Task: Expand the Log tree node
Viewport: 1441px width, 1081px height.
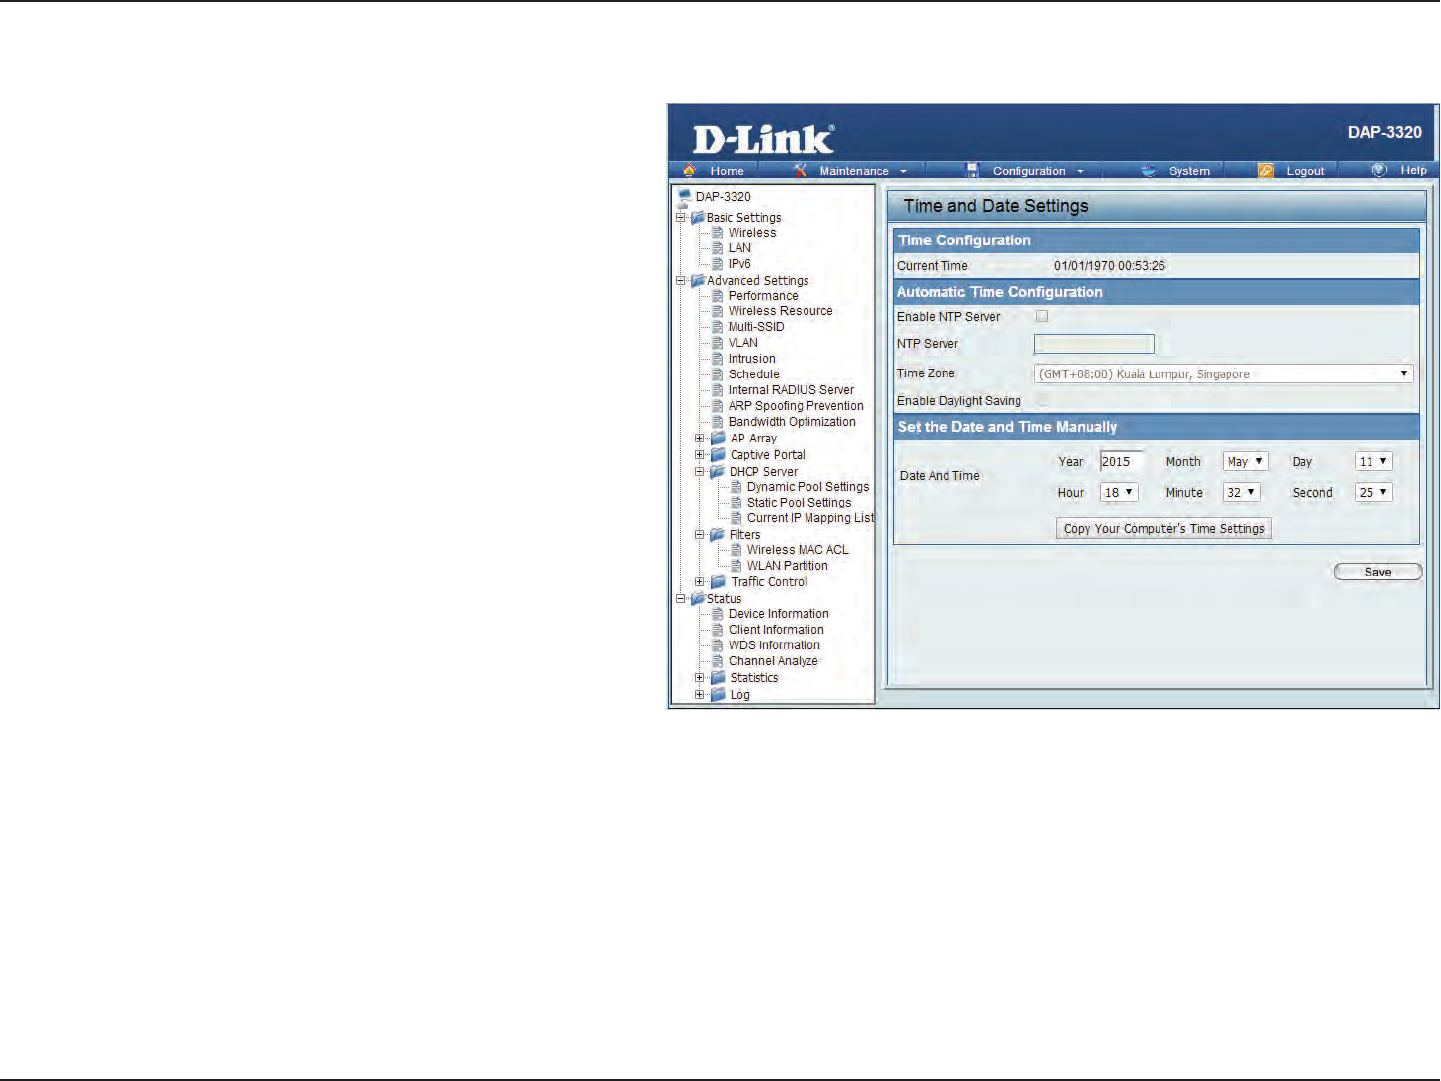Action: tap(700, 694)
